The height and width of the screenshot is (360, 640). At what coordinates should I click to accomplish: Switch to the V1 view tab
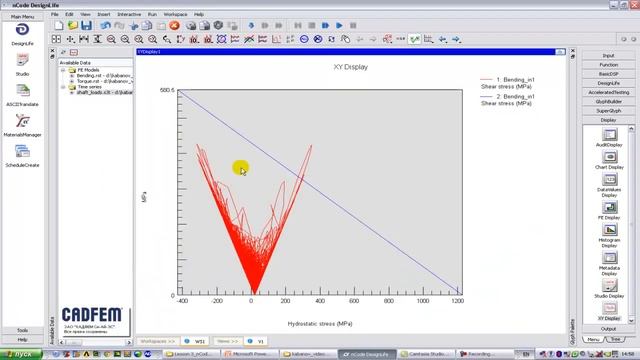pyautogui.click(x=256, y=341)
